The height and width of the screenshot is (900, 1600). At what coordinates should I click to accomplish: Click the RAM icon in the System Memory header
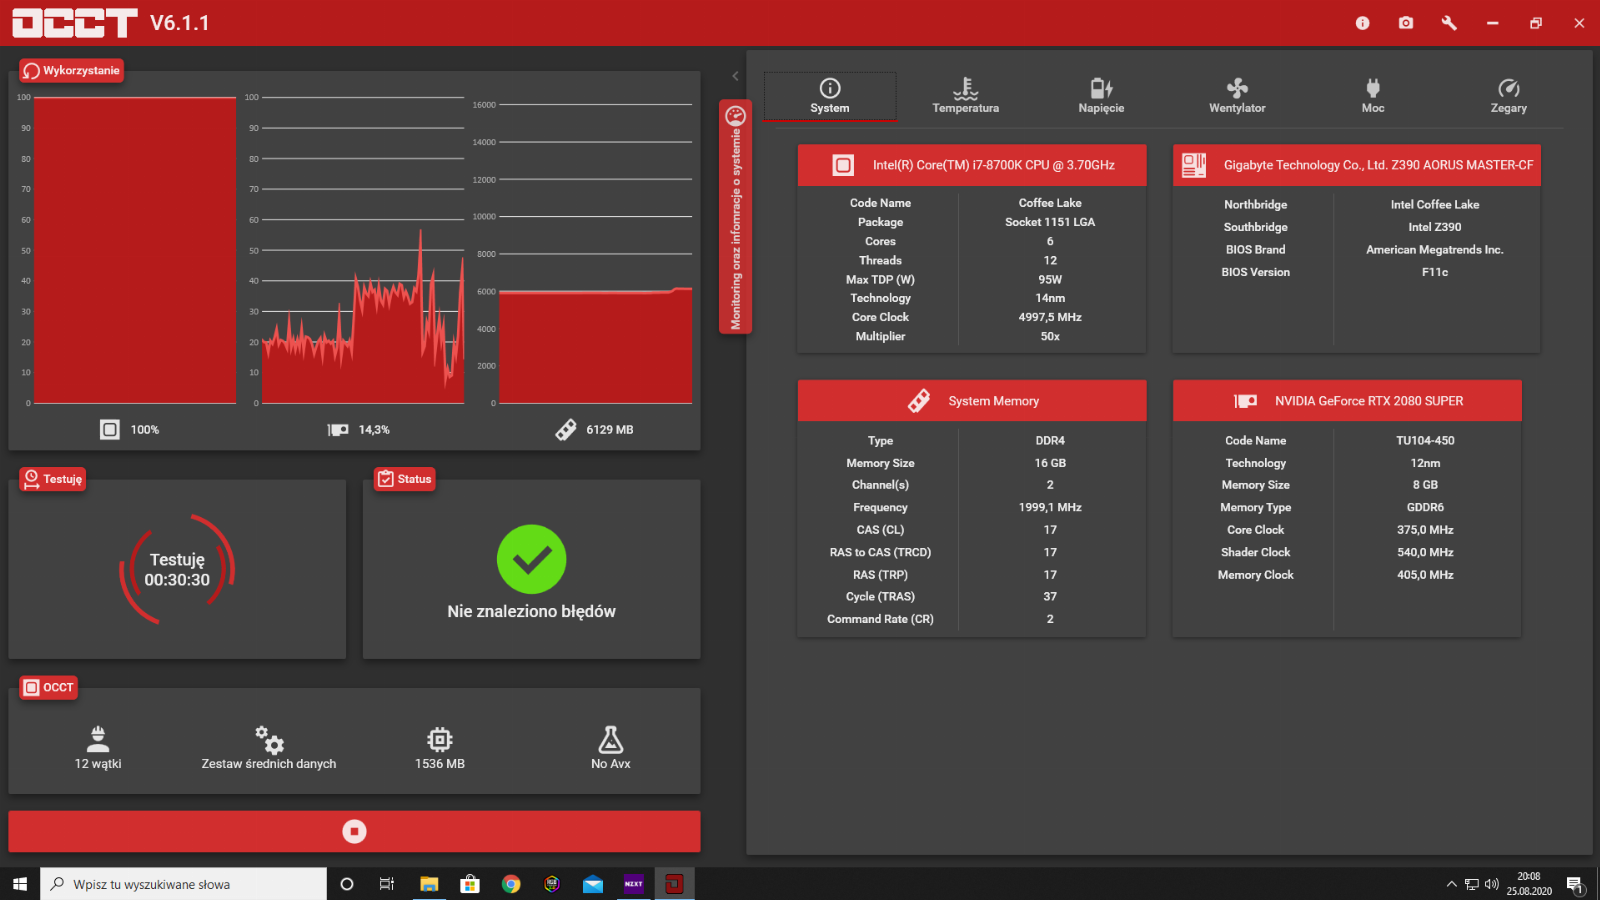point(919,401)
